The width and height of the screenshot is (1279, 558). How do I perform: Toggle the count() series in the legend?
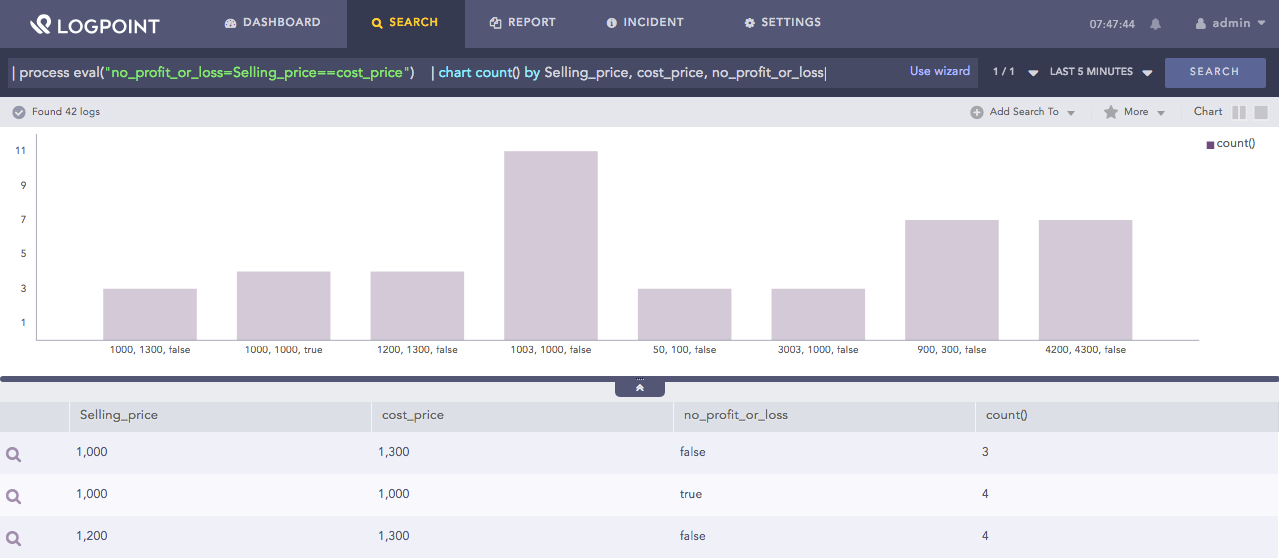[1231, 144]
